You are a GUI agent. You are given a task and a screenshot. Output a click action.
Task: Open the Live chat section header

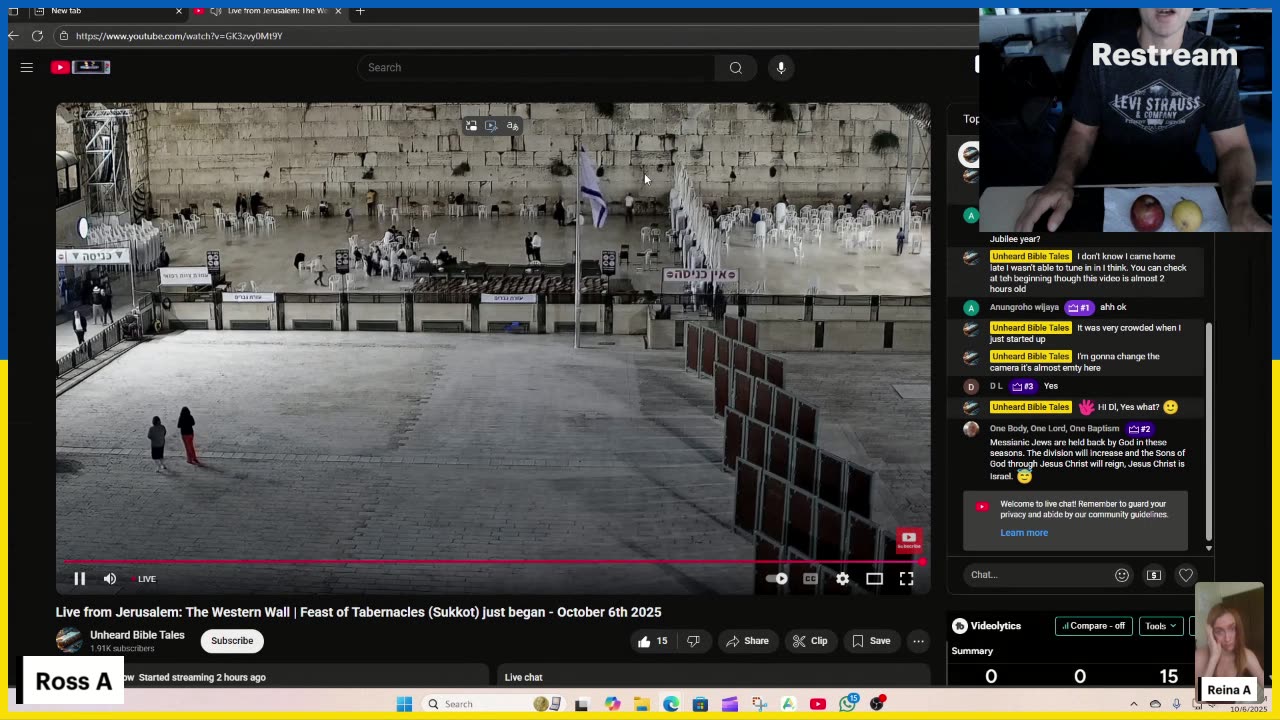523,677
